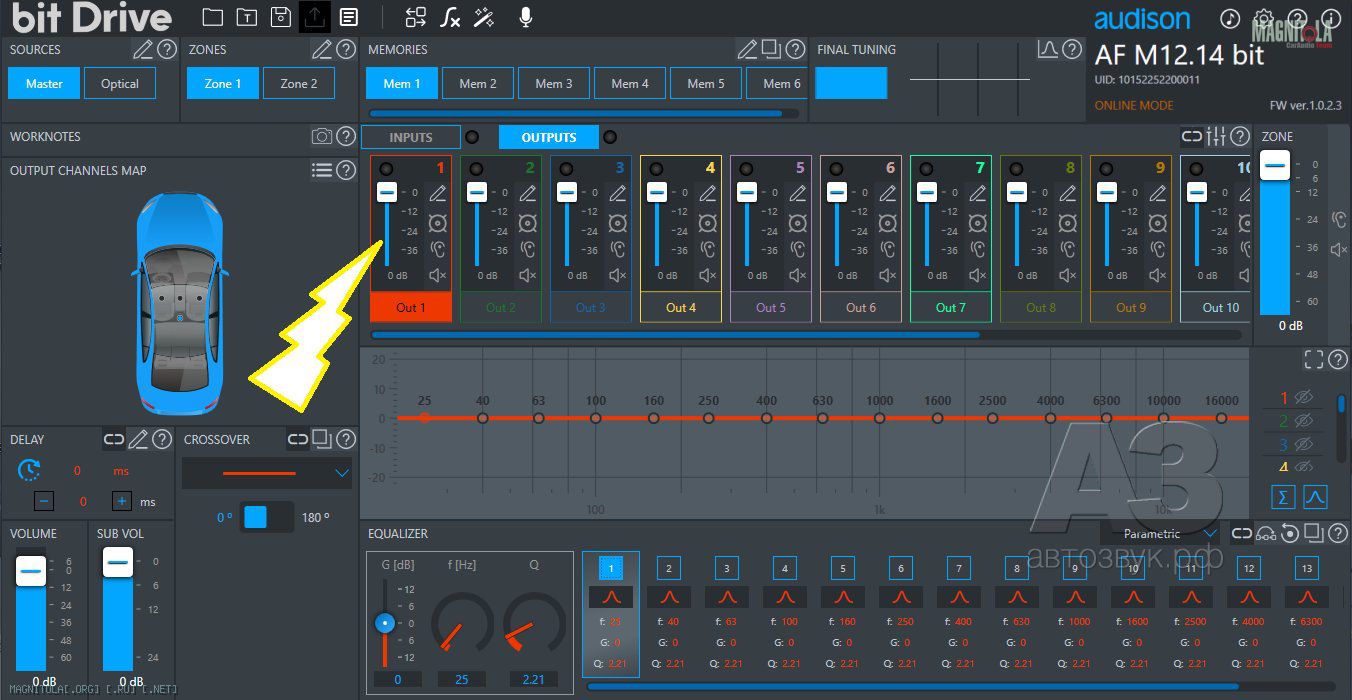Screen dimensions: 1352x700
Task: Open the Parametric equalizer type dropdown
Action: tap(1160, 534)
